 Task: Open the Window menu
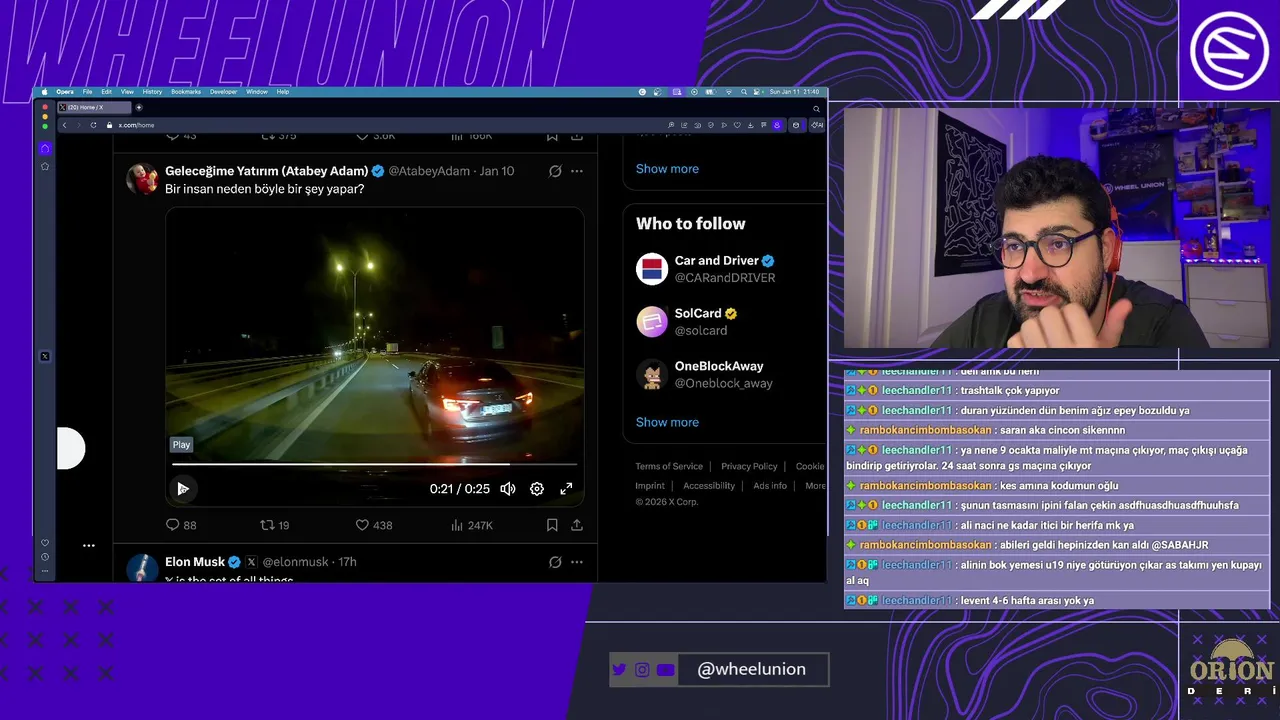pyautogui.click(x=257, y=92)
